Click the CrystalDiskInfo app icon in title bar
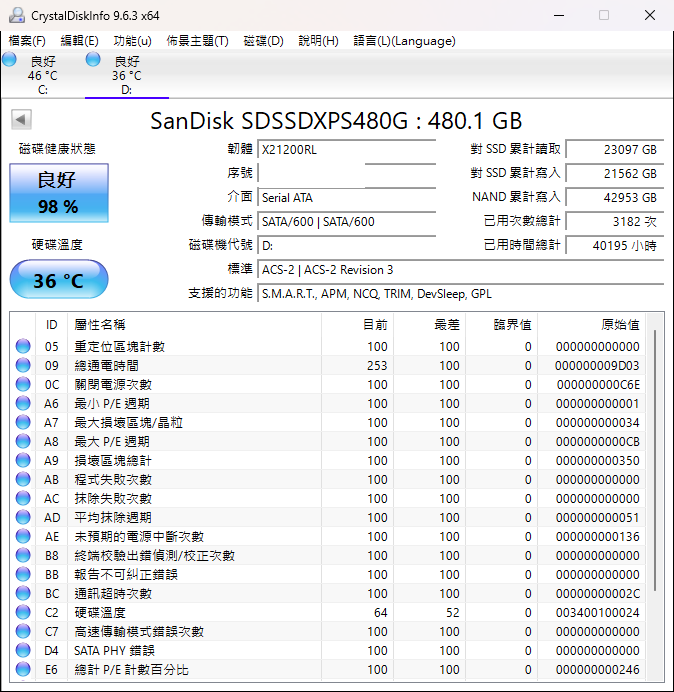 (x=17, y=15)
